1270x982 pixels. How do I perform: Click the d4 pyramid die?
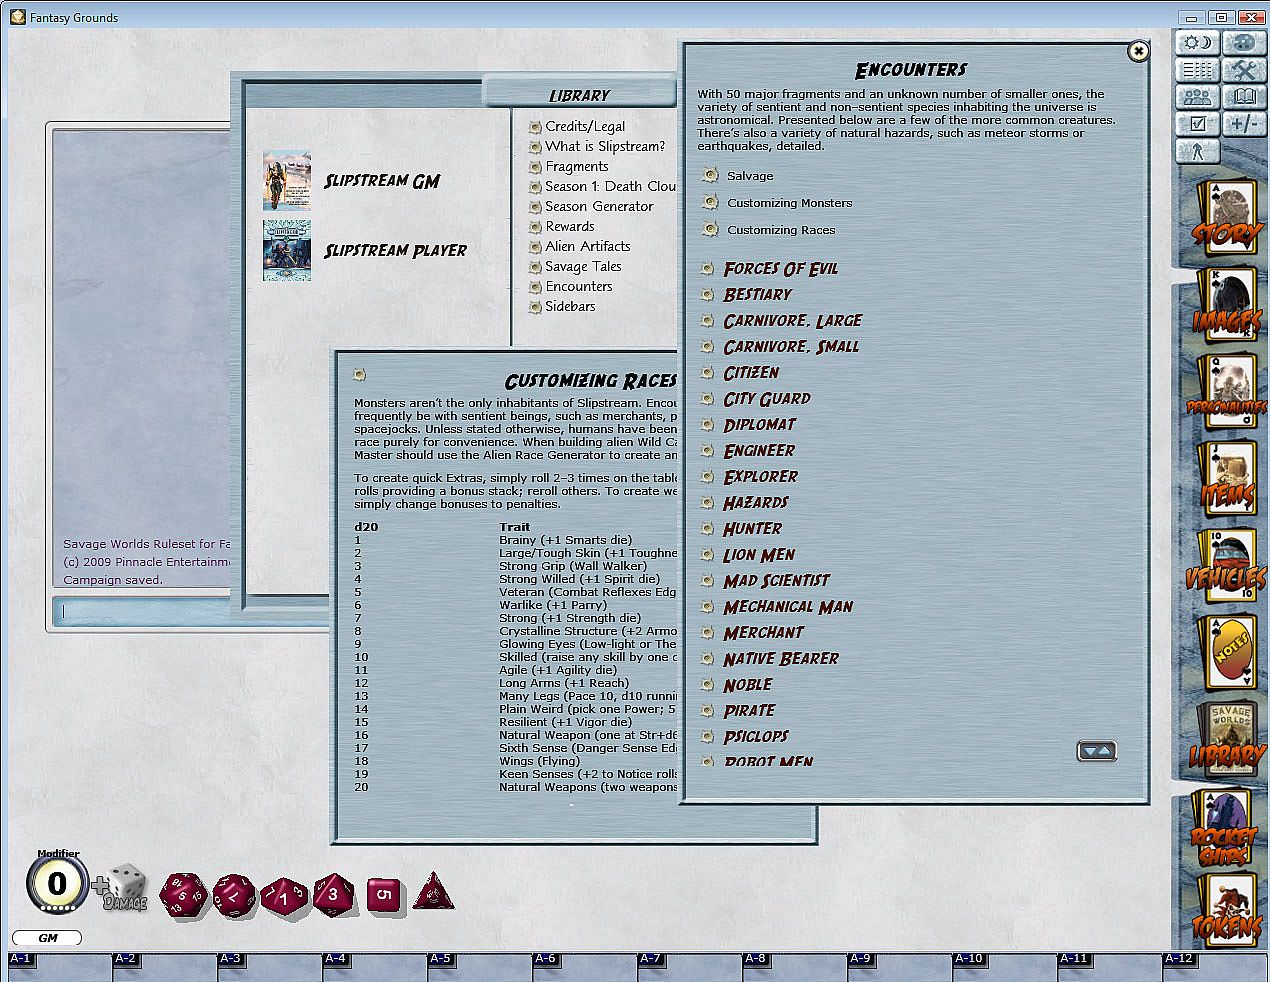[x=434, y=891]
